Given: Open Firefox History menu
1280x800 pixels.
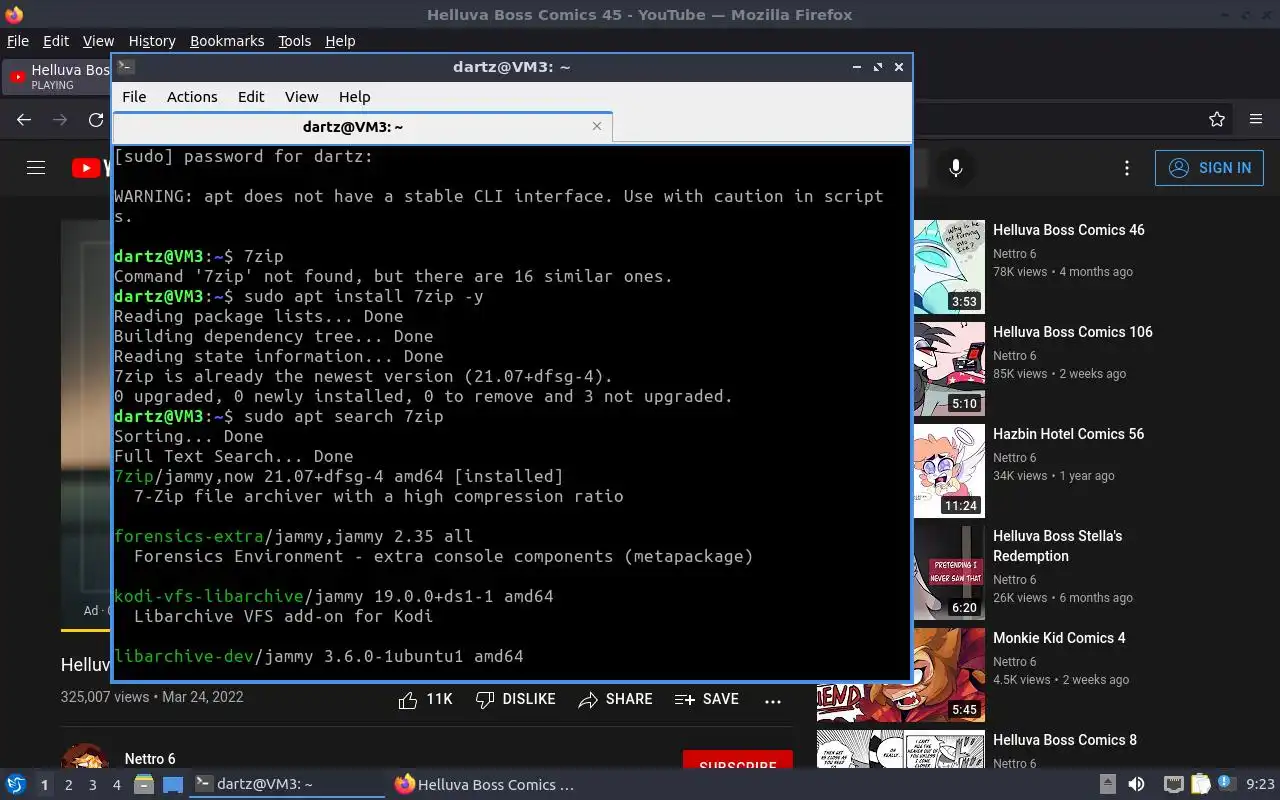Looking at the screenshot, I should [x=152, y=41].
